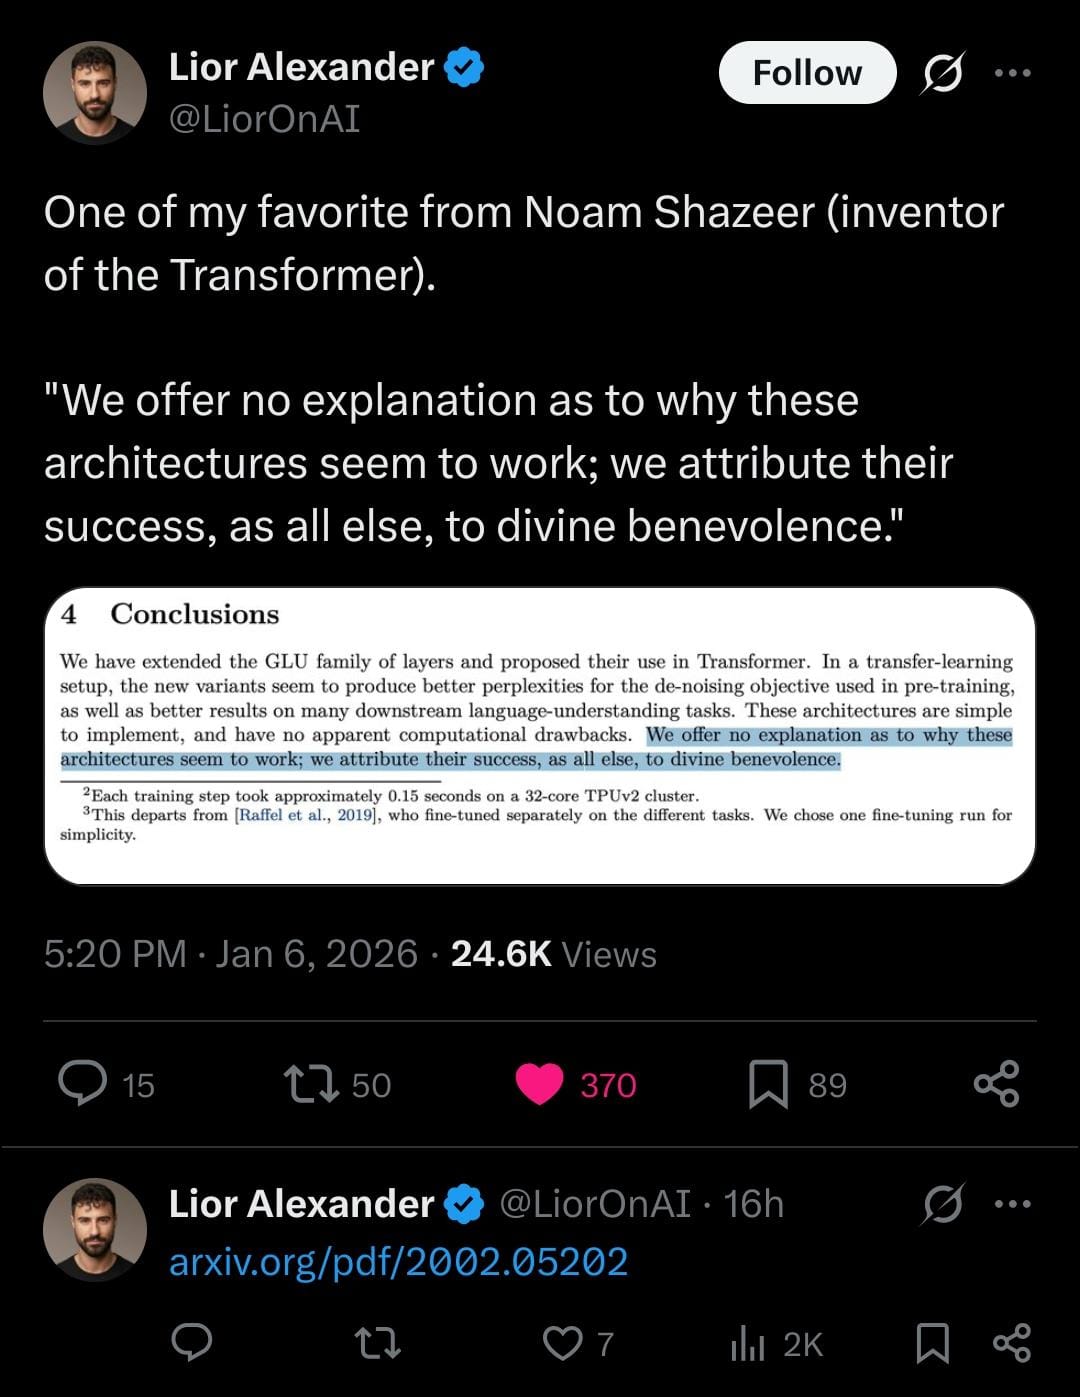This screenshot has height=1397, width=1080.
Task: Click the @LiorOnAI handle in the reply
Action: pos(595,1204)
